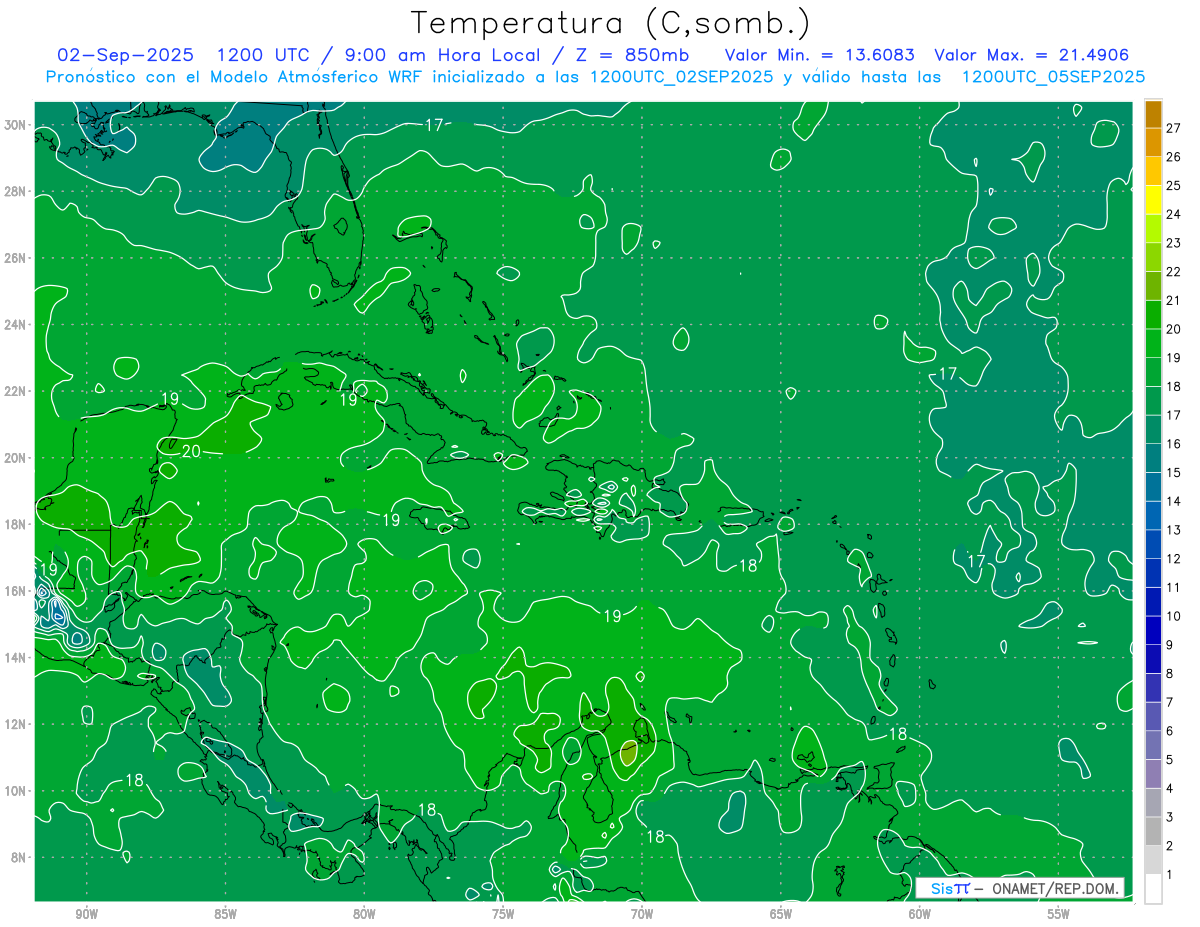Click the title 'Temperatura (C,somb.)'

click(x=610, y=23)
